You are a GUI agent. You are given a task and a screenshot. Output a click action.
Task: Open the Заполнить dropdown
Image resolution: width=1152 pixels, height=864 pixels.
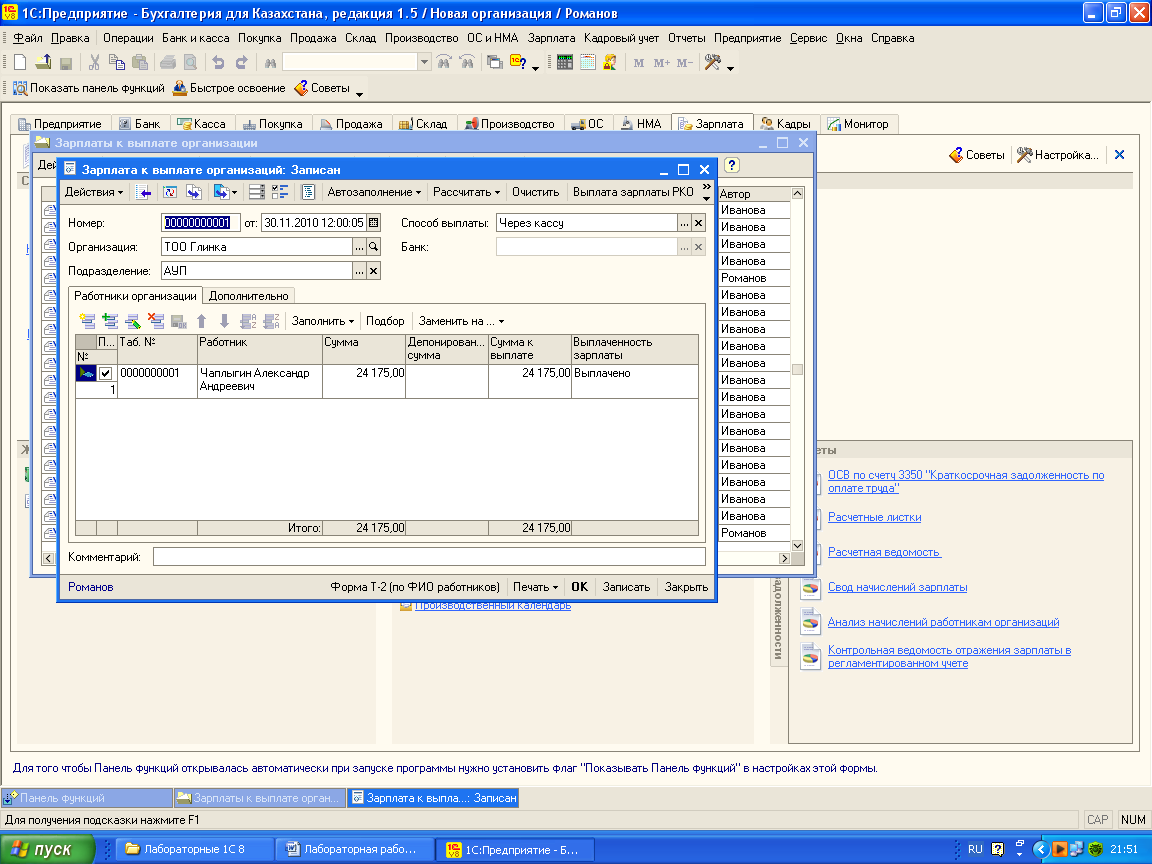click(x=323, y=321)
